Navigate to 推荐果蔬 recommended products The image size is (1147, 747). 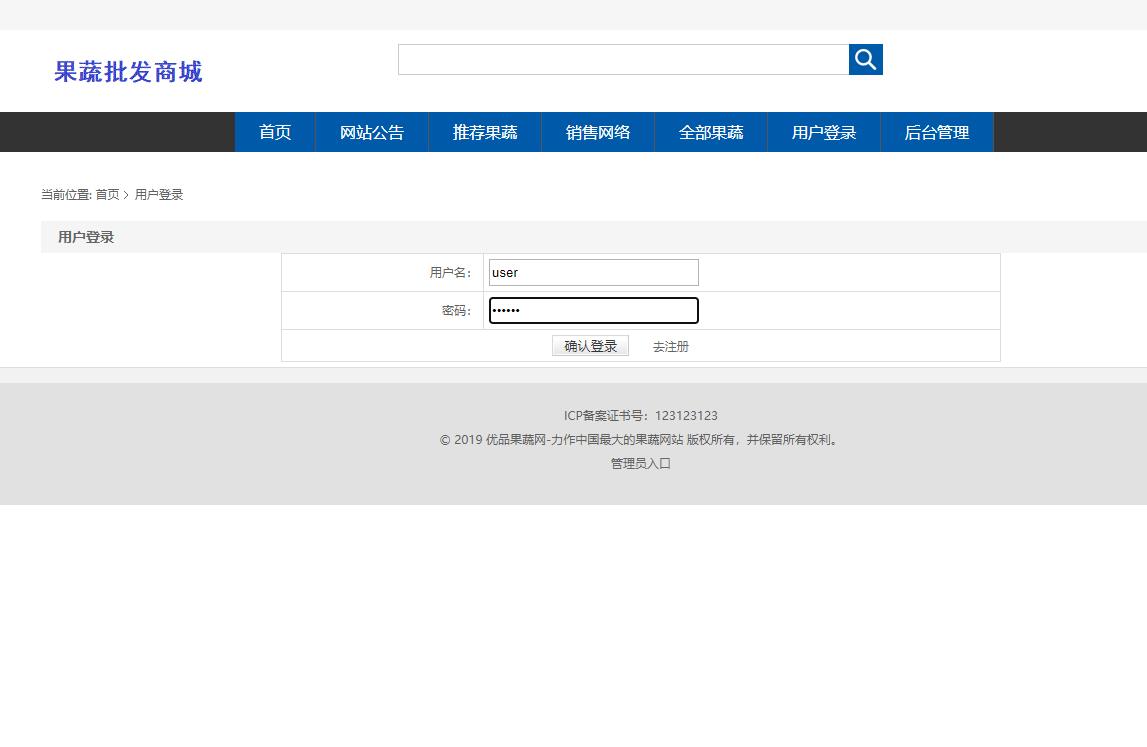tap(484, 131)
